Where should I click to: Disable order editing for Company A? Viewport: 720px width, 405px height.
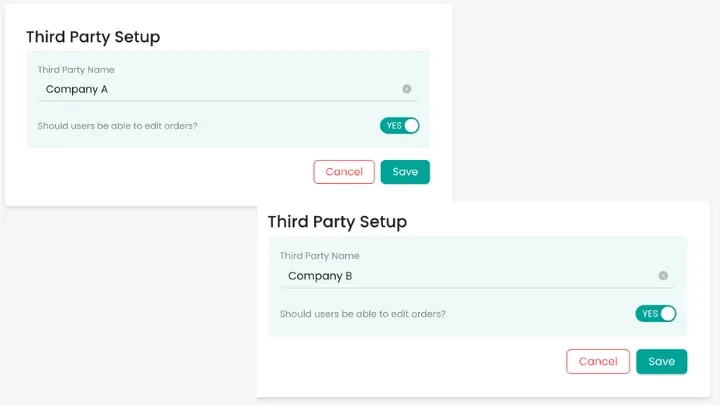point(399,126)
